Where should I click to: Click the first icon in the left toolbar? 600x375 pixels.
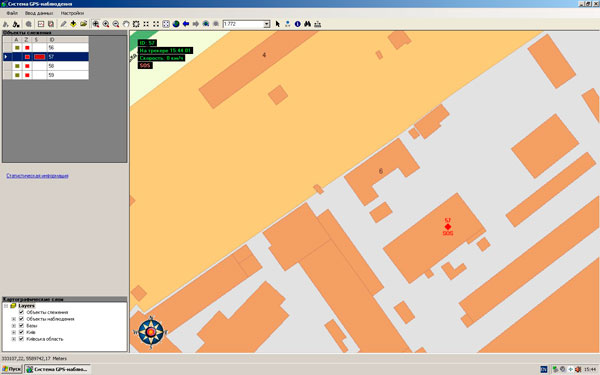point(6,24)
